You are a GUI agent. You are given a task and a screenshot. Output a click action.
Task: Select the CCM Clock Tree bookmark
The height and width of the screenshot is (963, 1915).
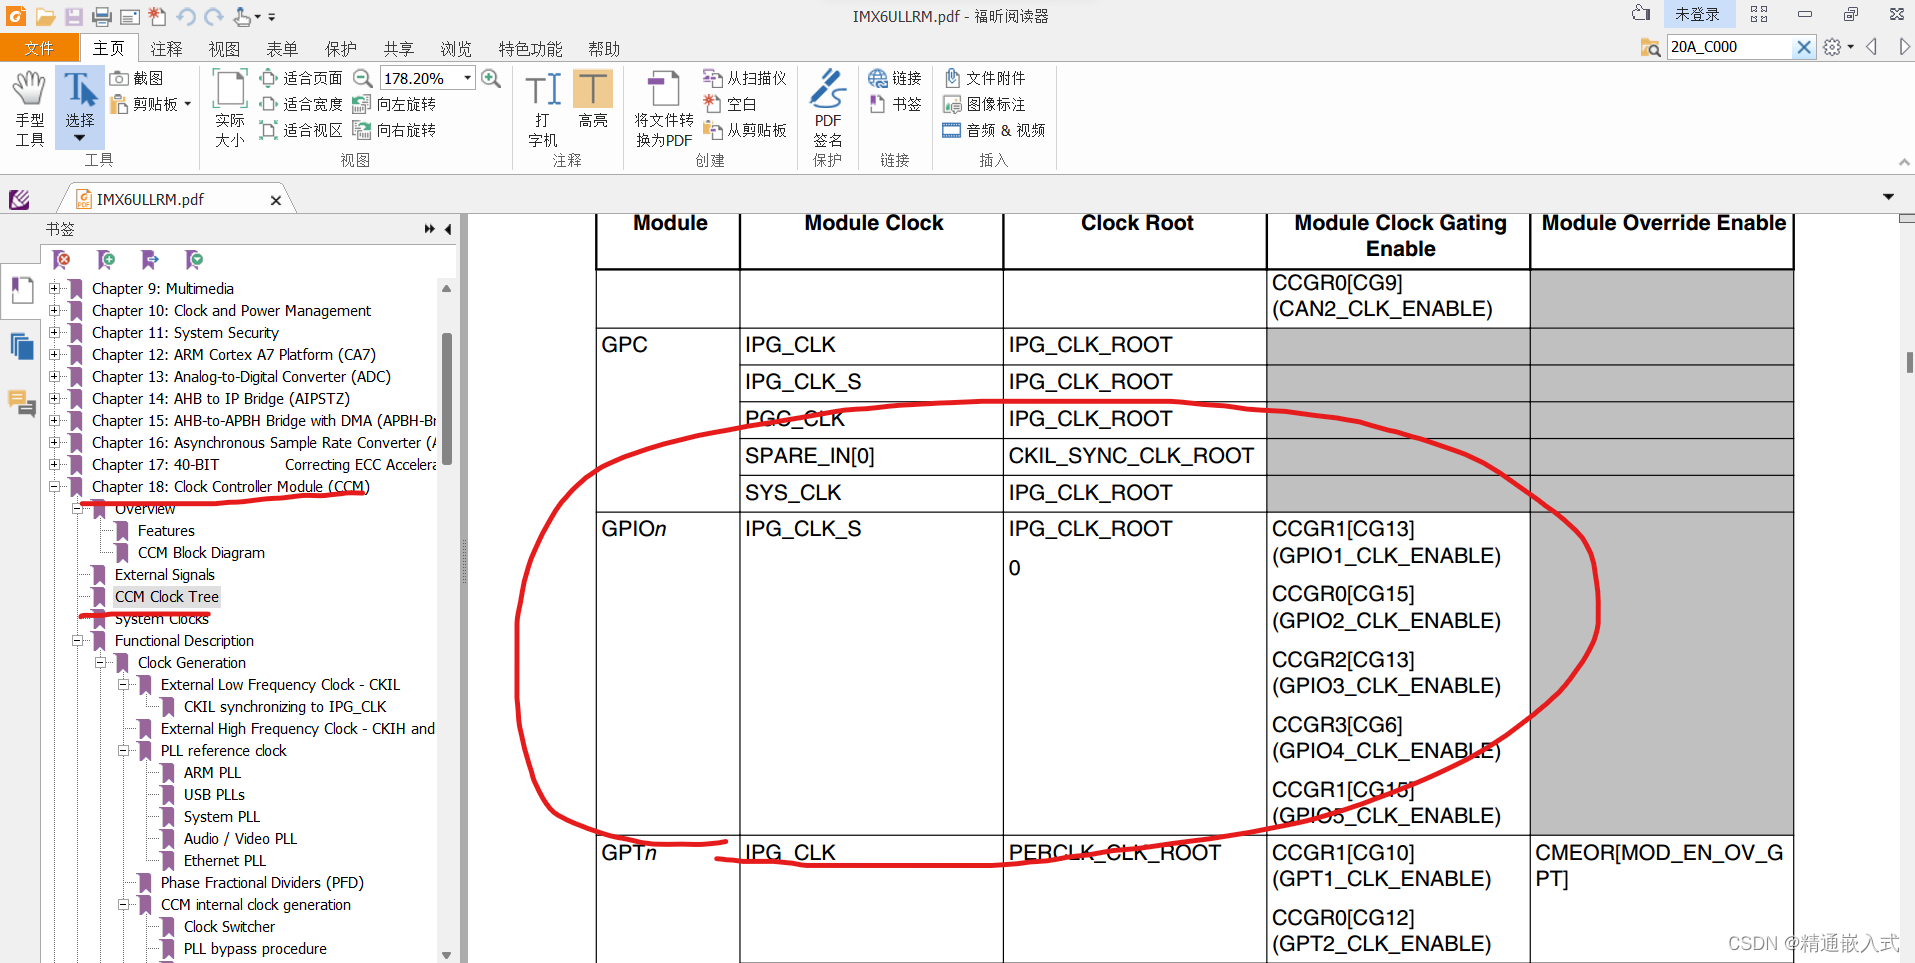tap(166, 597)
